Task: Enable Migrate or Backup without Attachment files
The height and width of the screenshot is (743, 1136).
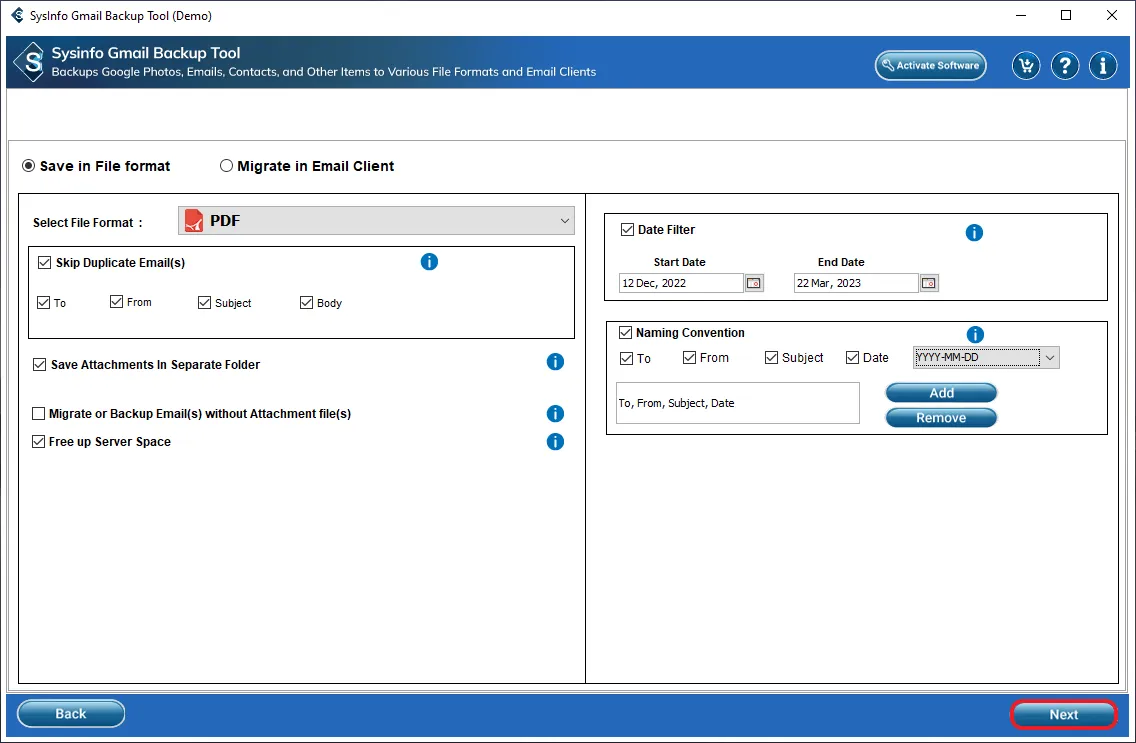Action: coord(39,414)
